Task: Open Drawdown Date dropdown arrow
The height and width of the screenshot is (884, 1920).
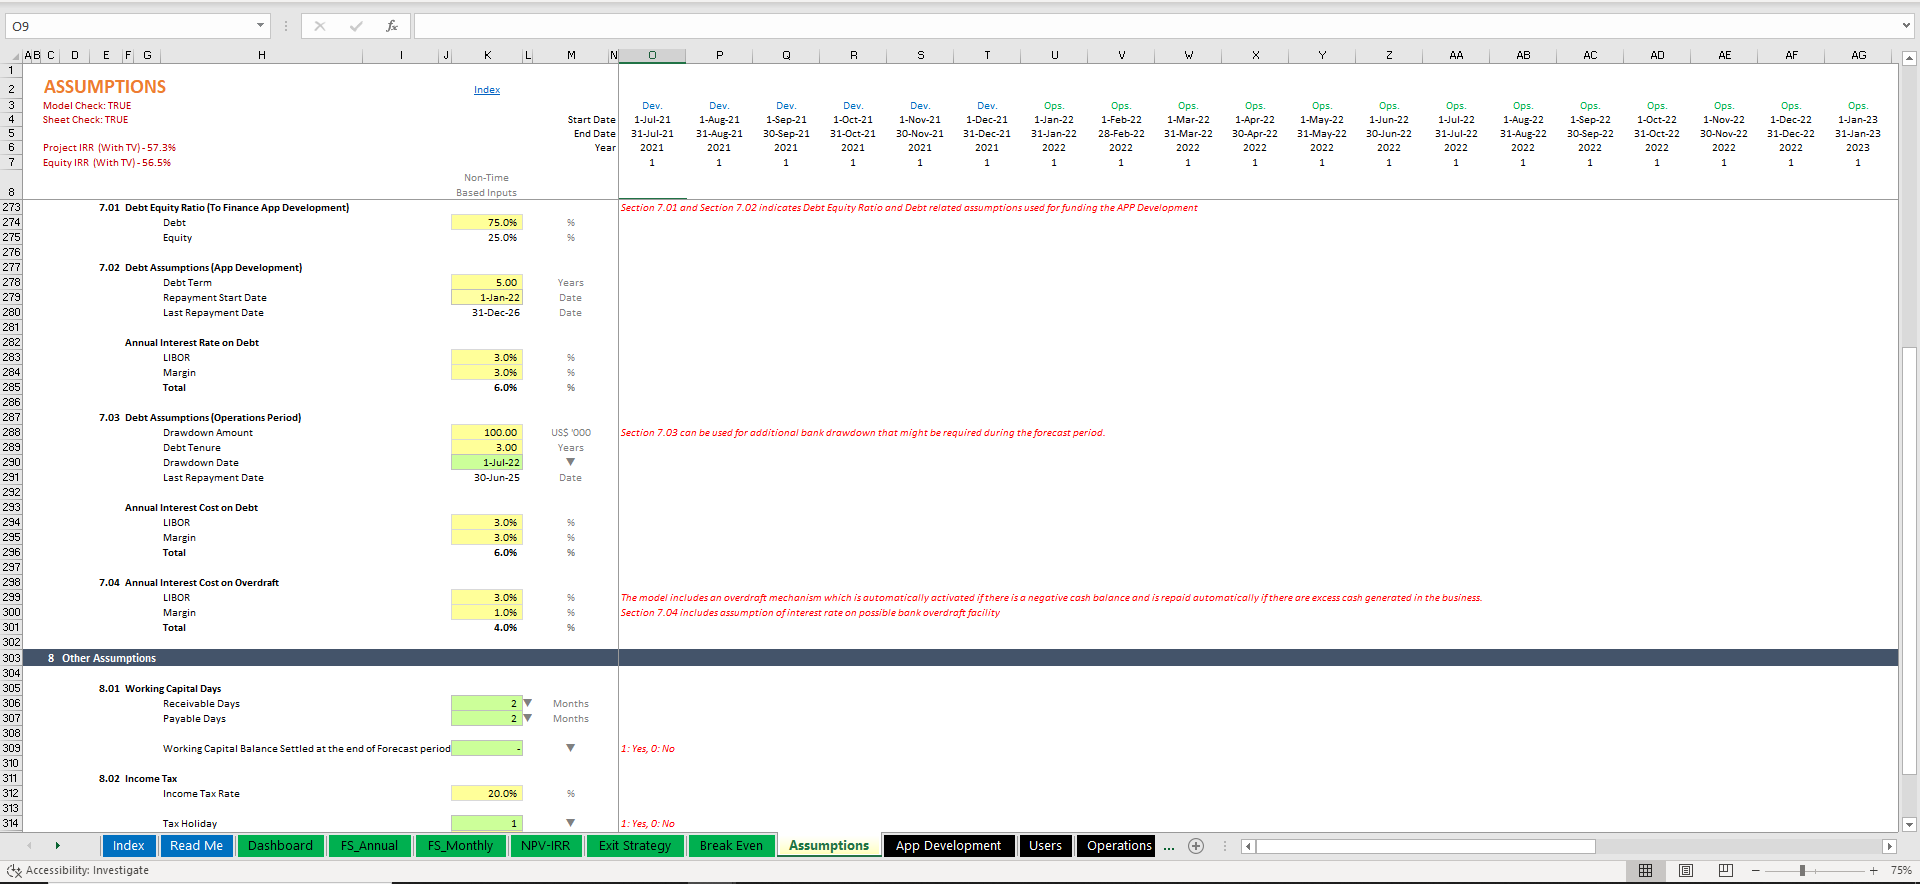Action: click(x=570, y=462)
